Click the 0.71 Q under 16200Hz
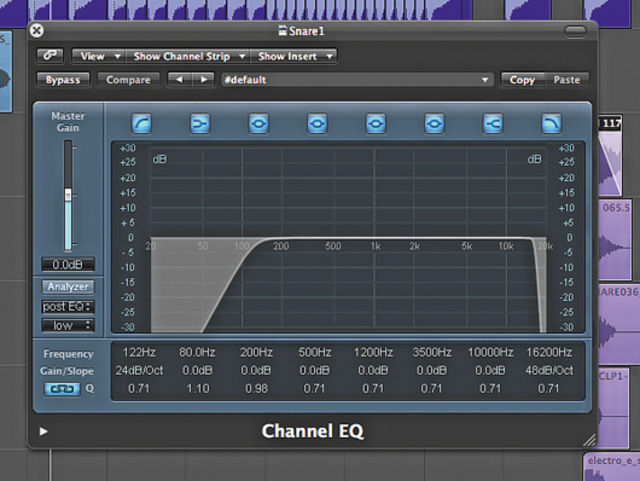640x481 pixels. tap(549, 388)
